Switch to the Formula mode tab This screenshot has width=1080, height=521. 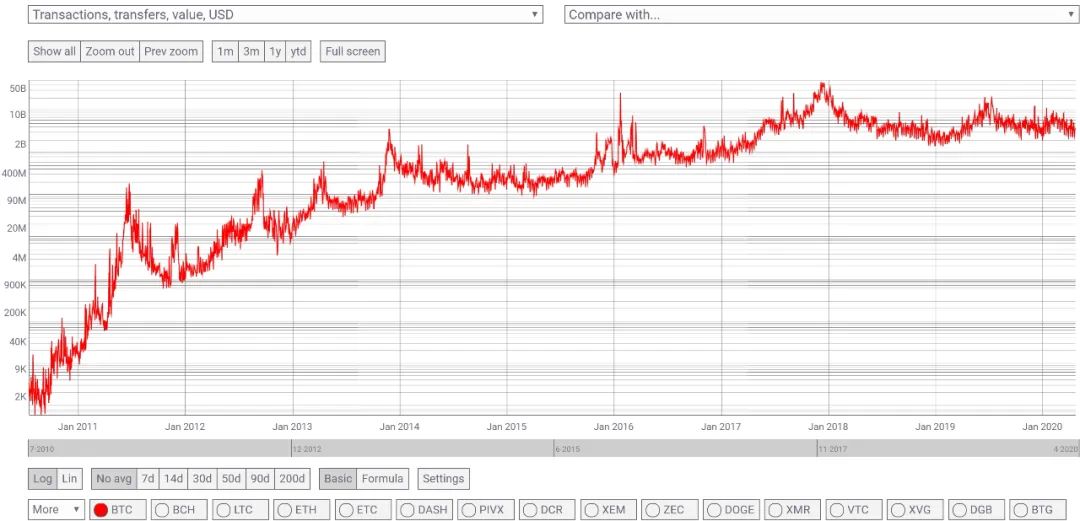pos(382,478)
